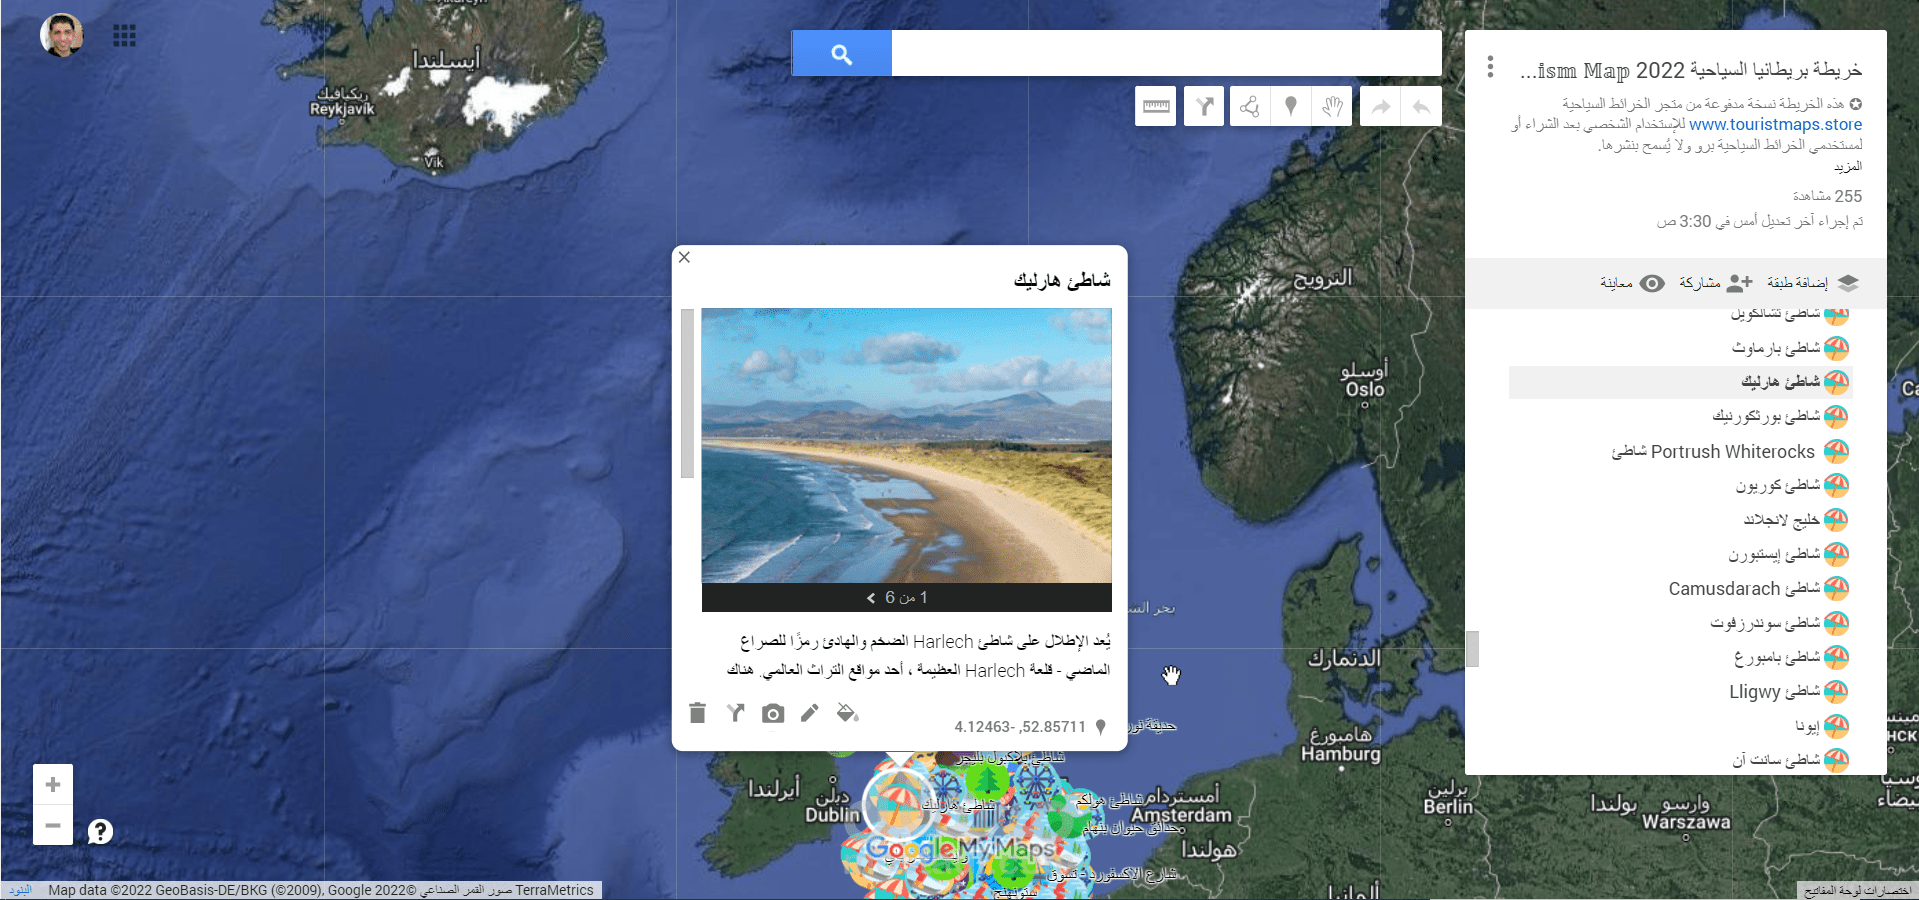Delete the feature with trash icon
This screenshot has height=900, width=1919.
coord(698,713)
